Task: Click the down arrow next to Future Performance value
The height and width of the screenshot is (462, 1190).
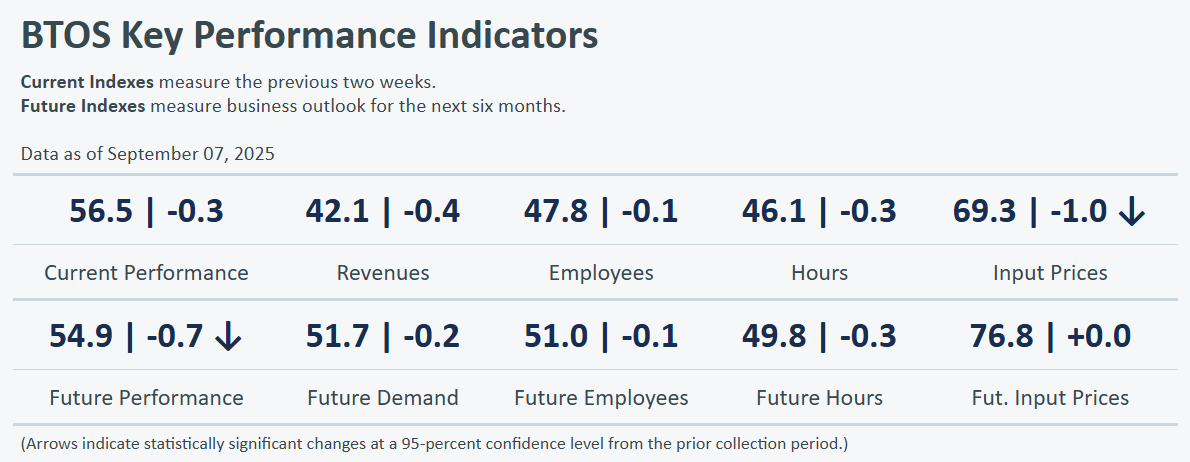Action: tap(228, 338)
